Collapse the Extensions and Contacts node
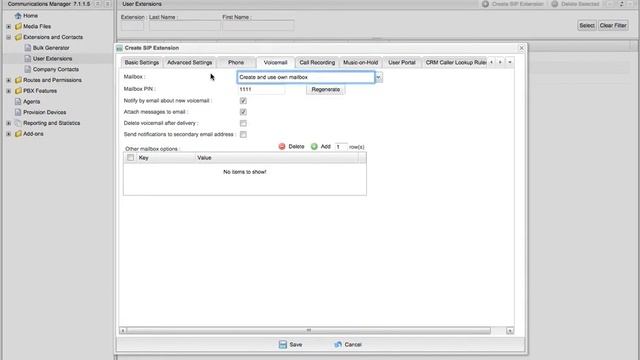The height and width of the screenshot is (360, 640). (x=9, y=37)
